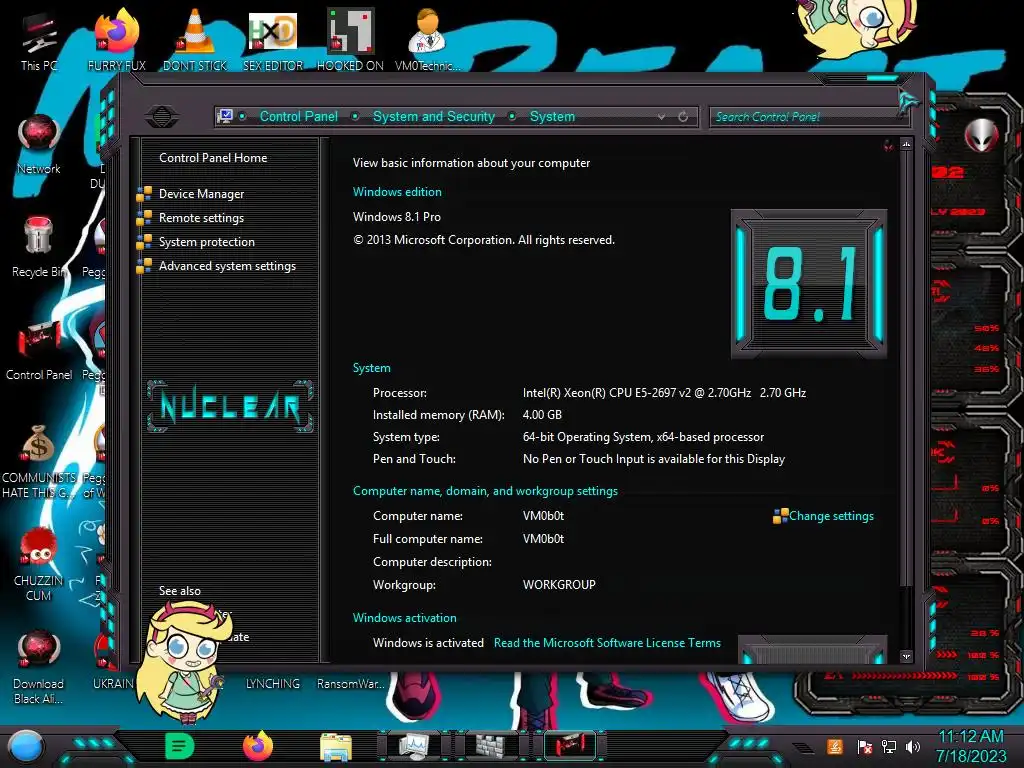Open the Start orb on the taskbar

[25, 746]
